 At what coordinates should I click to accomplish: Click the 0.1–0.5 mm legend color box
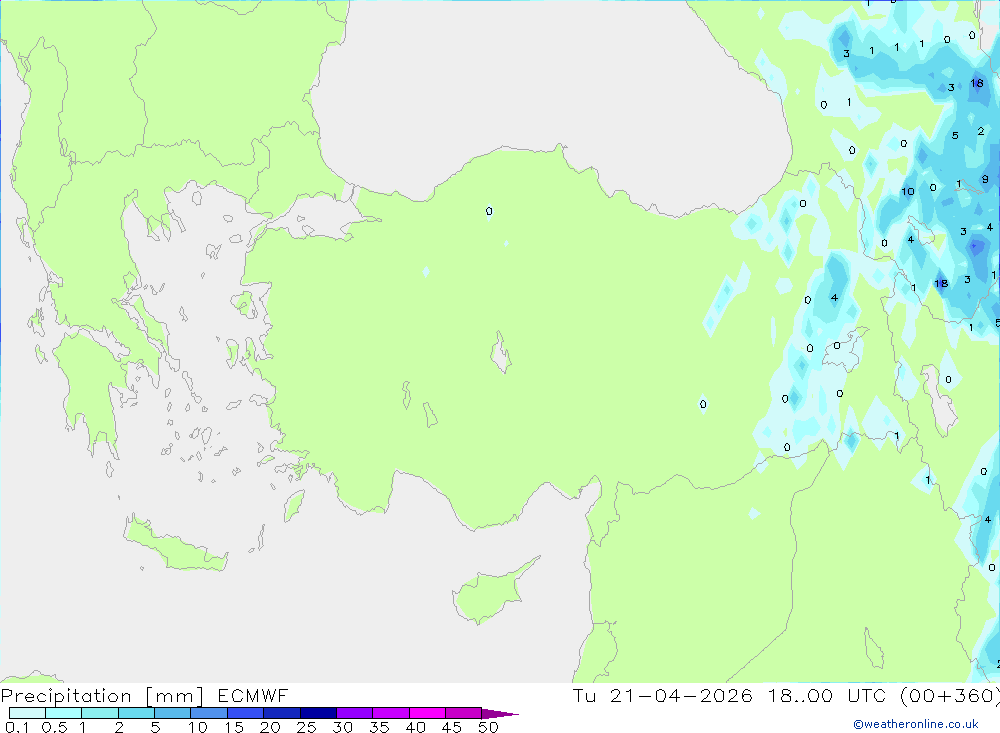coord(27,713)
